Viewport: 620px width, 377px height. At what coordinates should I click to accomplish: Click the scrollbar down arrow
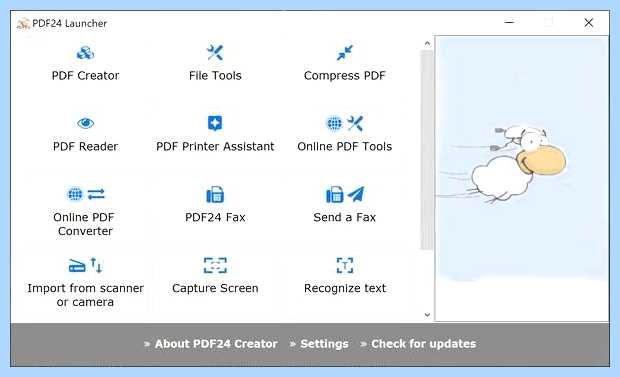point(427,315)
